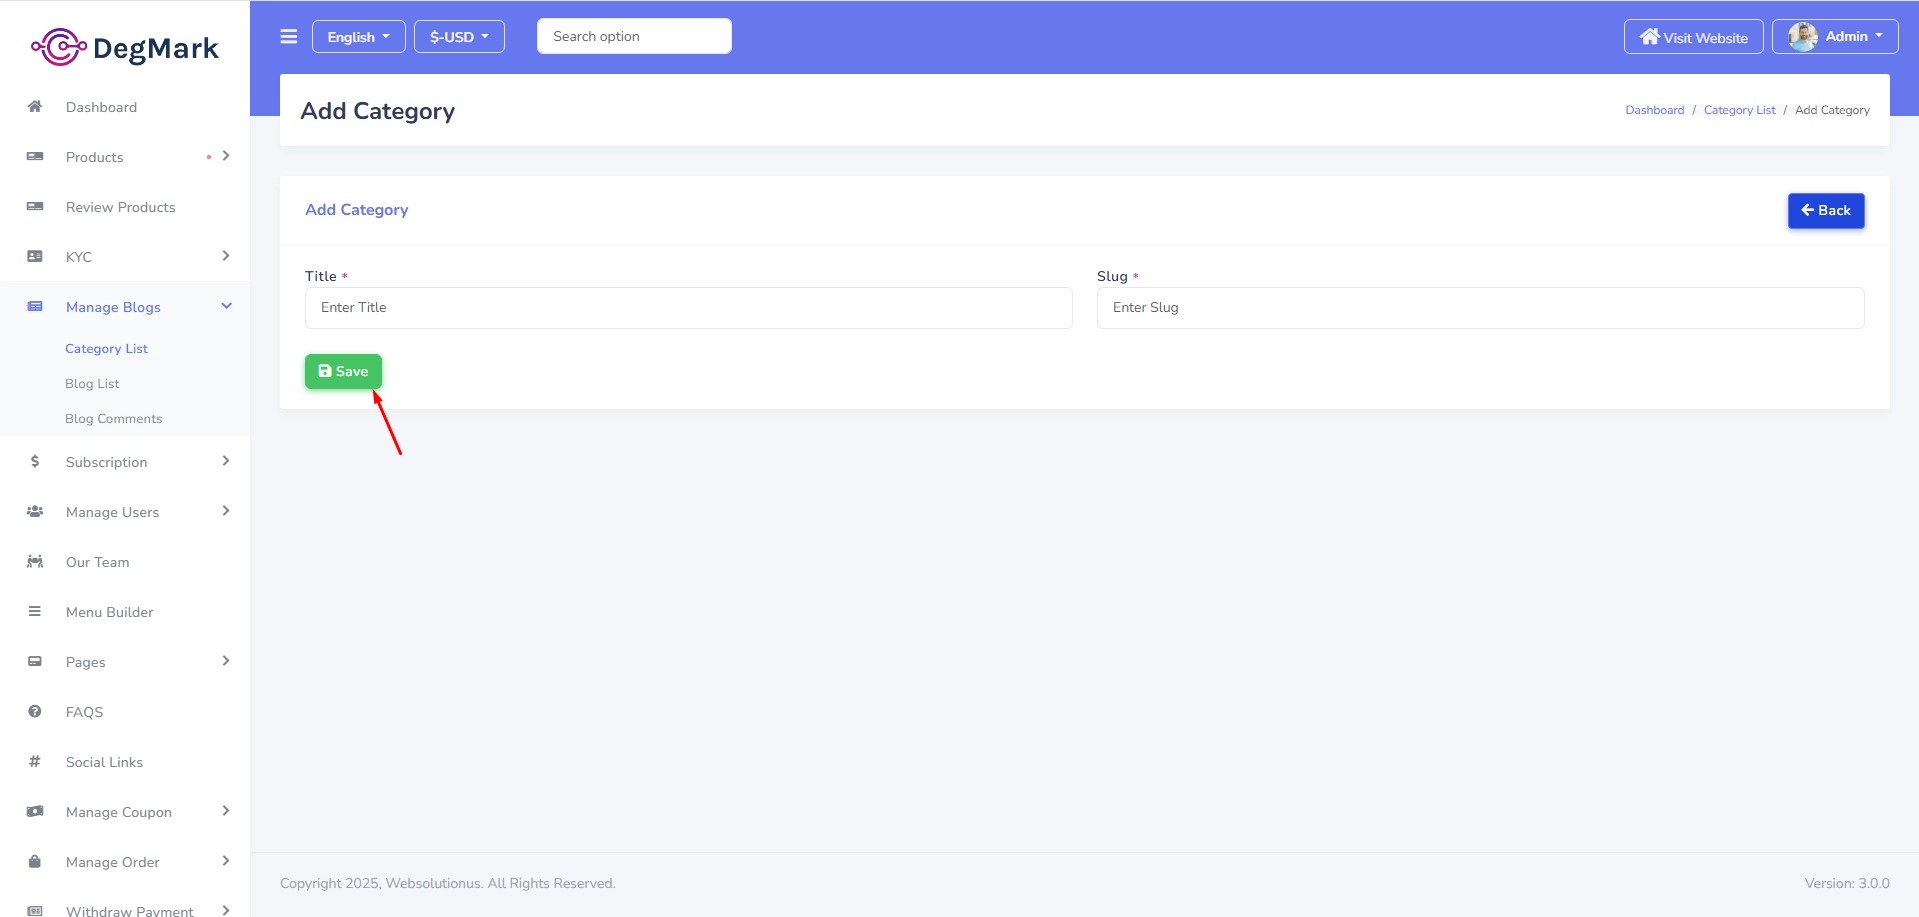Screen dimensions: 1919x917
Task: Click the Menu Builder list icon
Action: (35, 612)
